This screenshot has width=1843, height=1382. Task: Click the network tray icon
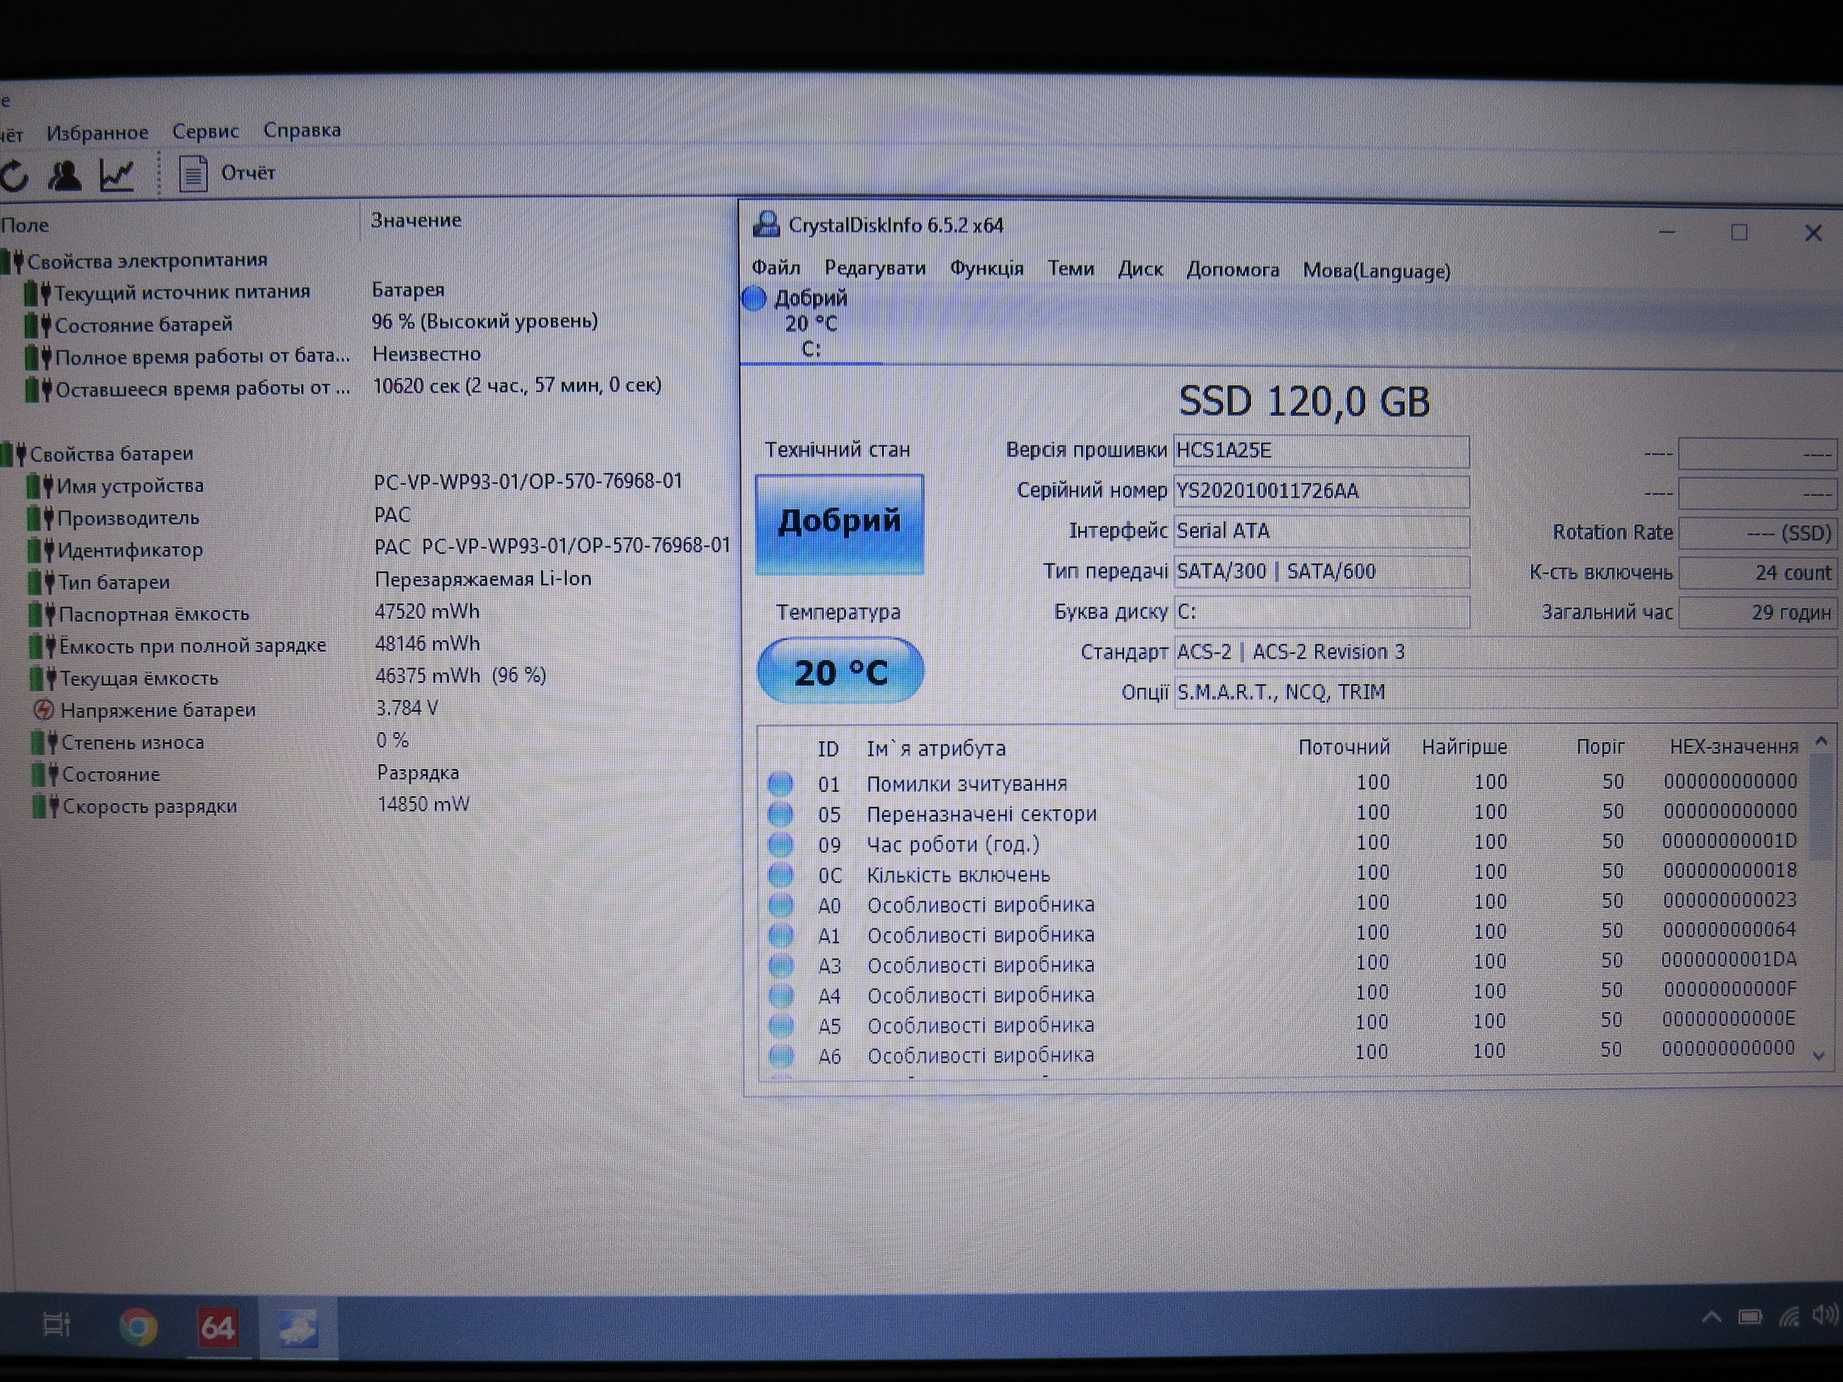1789,1316
